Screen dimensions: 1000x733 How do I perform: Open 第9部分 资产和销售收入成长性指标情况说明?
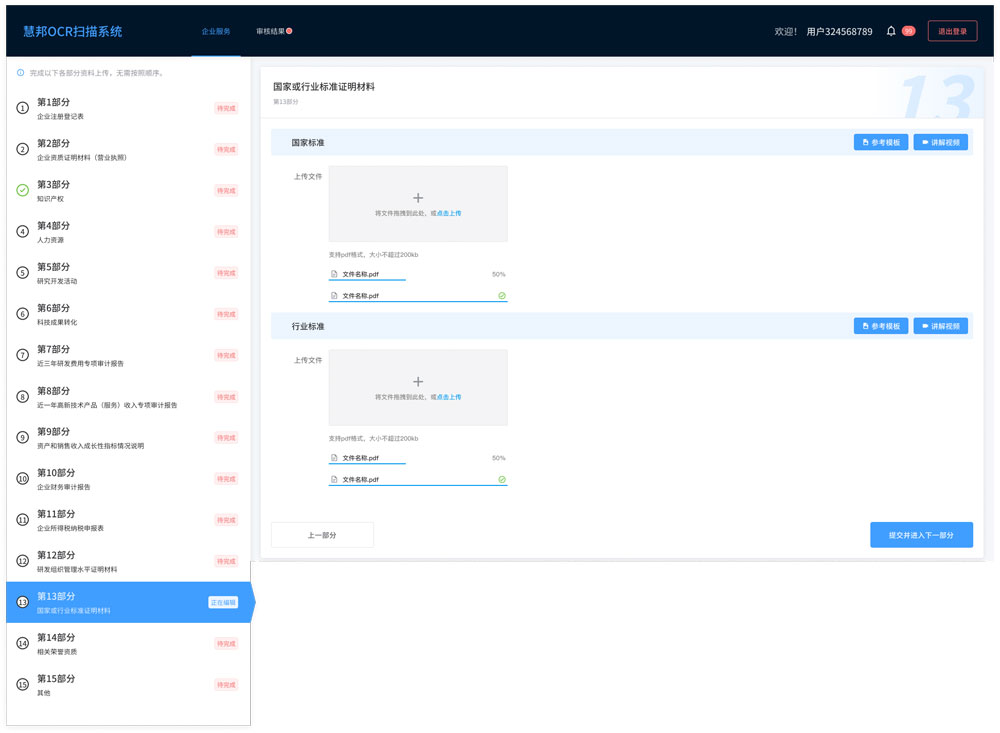tap(128, 438)
